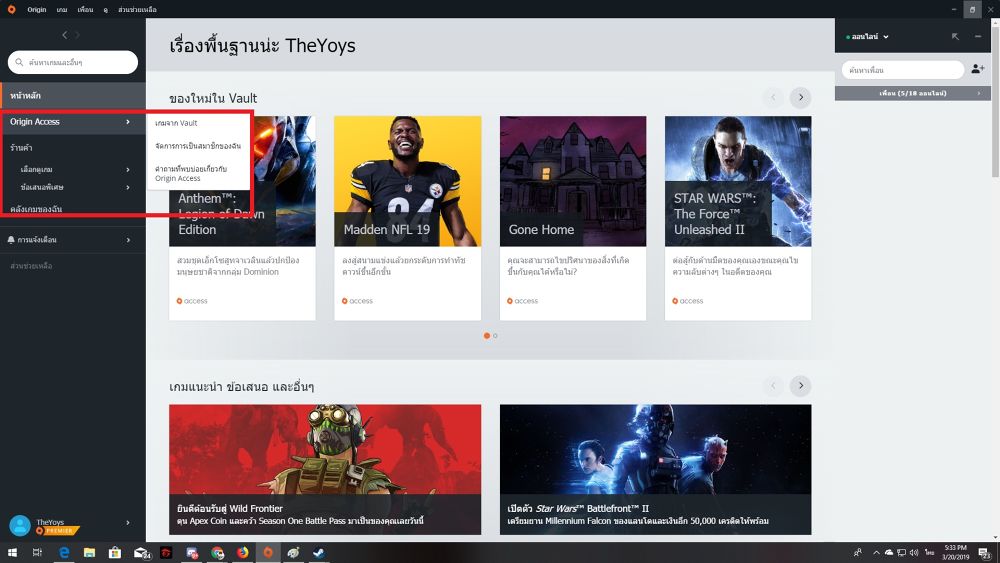Image resolution: width=1000 pixels, height=563 pixels.
Task: Choose manage my membership in flyout
Action: click(198, 146)
